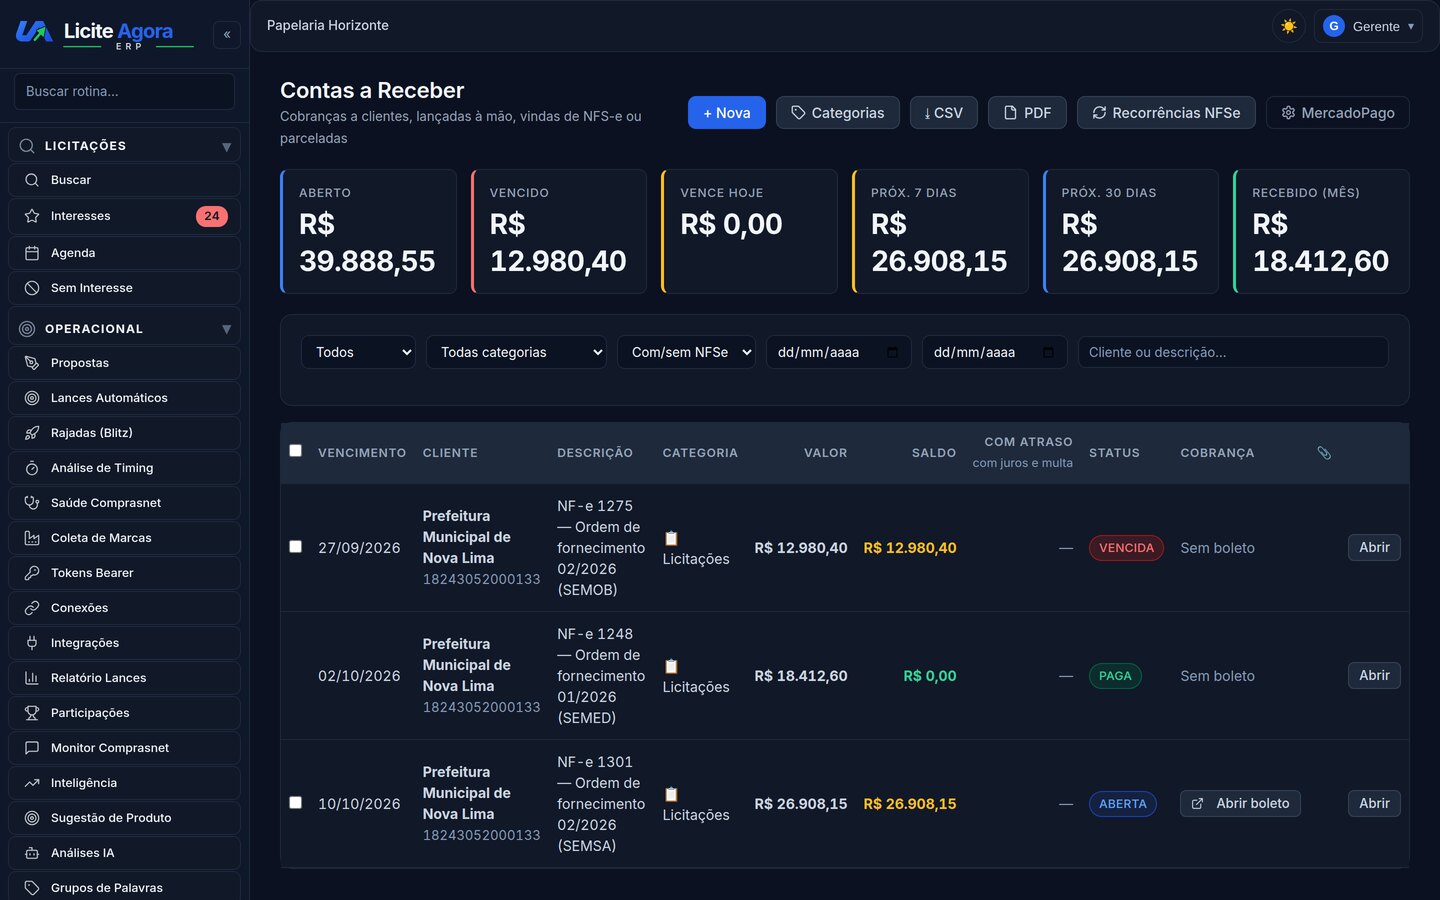Open Recorrências NFSe
Screen dimensions: 1440x900
pos(1166,113)
